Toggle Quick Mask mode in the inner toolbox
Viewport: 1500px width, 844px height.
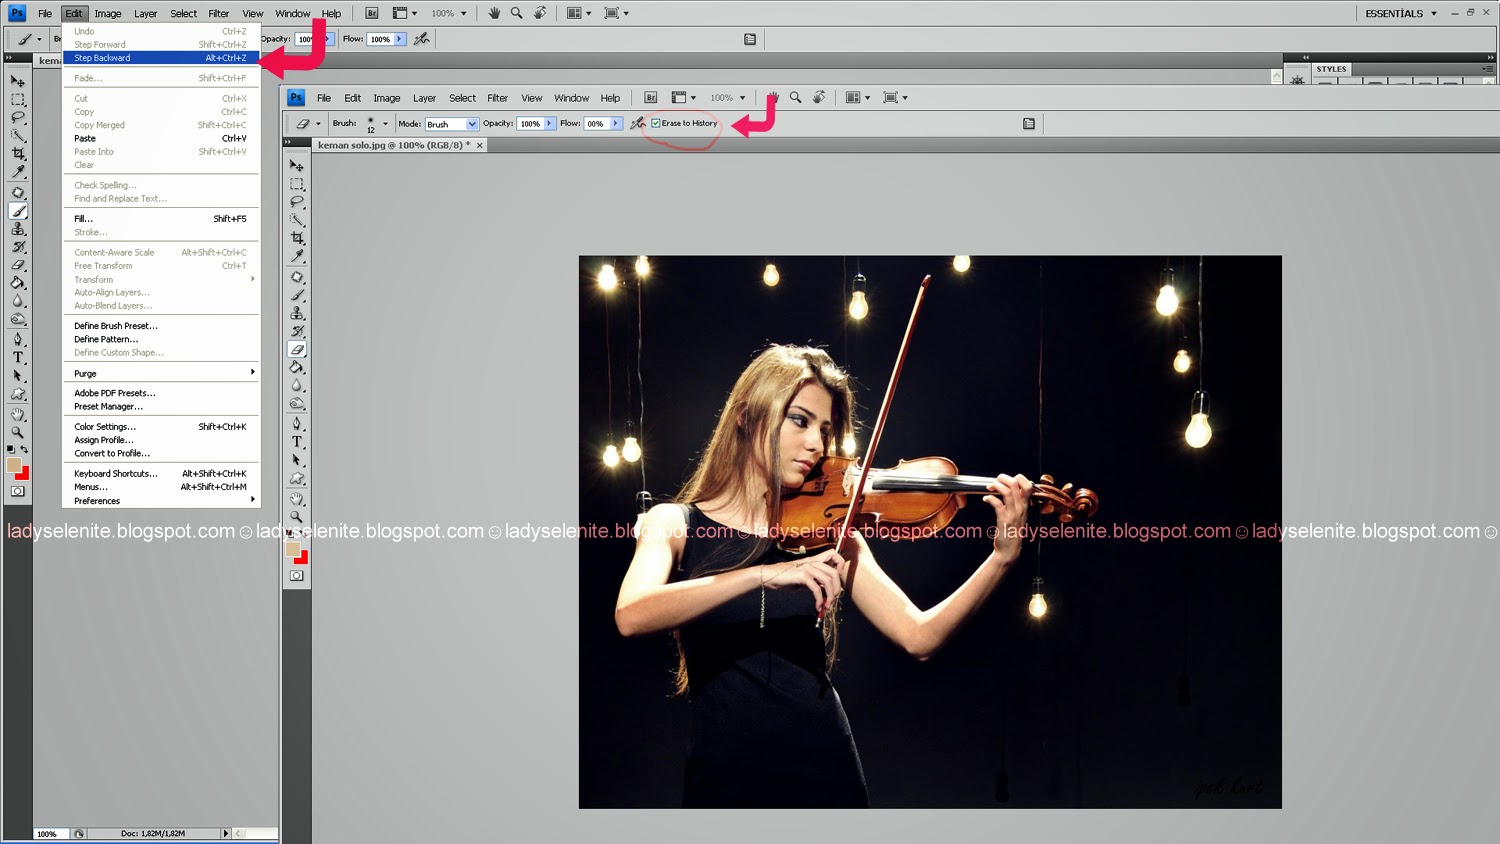point(297,576)
